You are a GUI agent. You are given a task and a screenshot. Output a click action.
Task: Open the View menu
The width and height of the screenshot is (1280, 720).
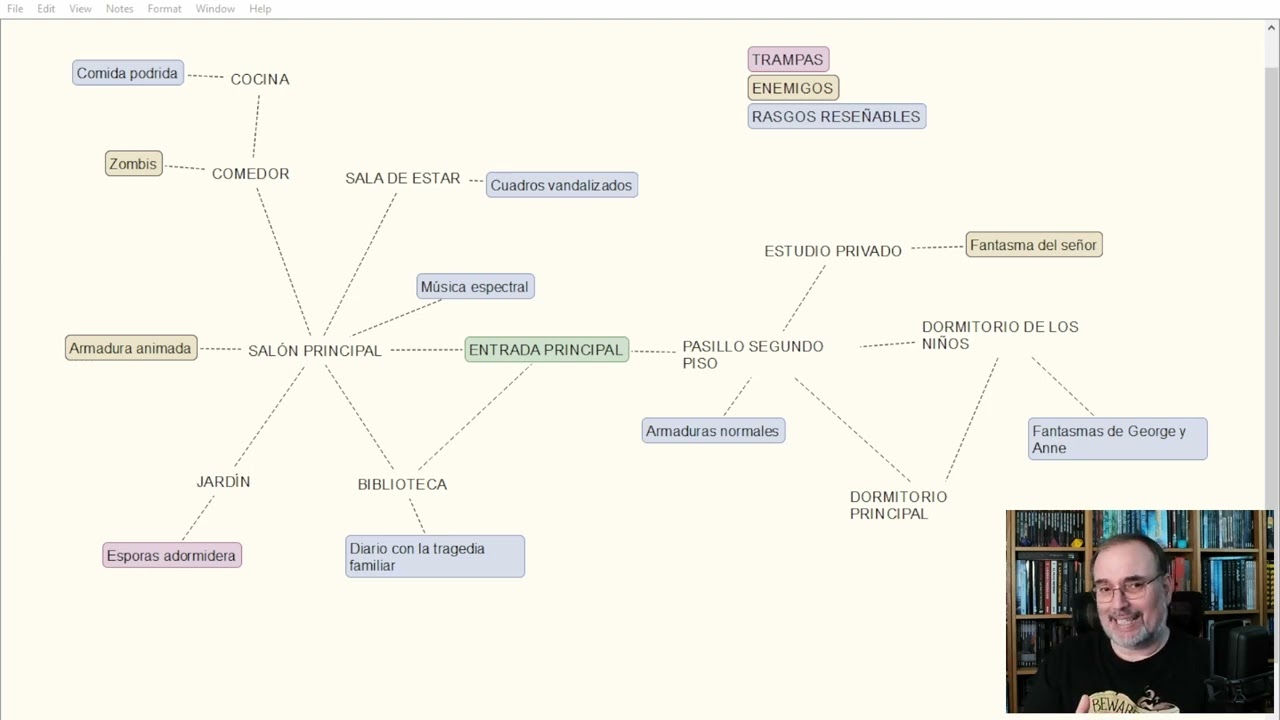80,9
